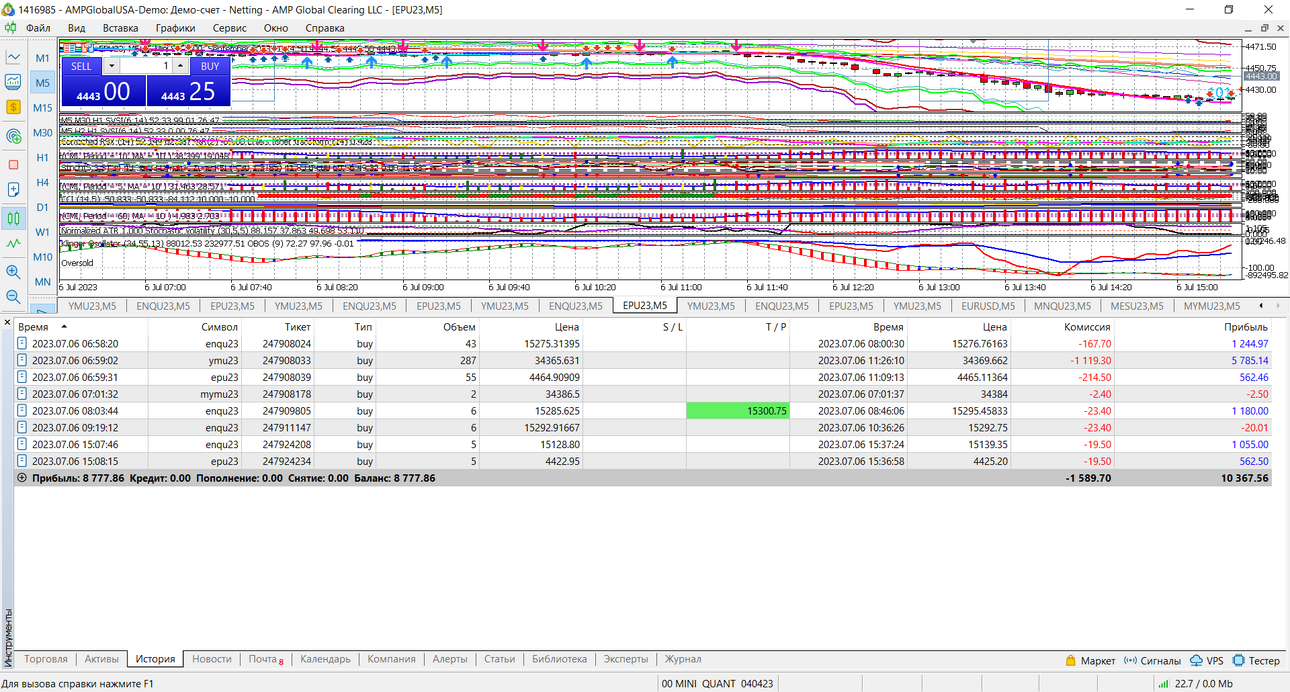Switch to the Журнал tab
1290x692 pixels.
(683, 660)
